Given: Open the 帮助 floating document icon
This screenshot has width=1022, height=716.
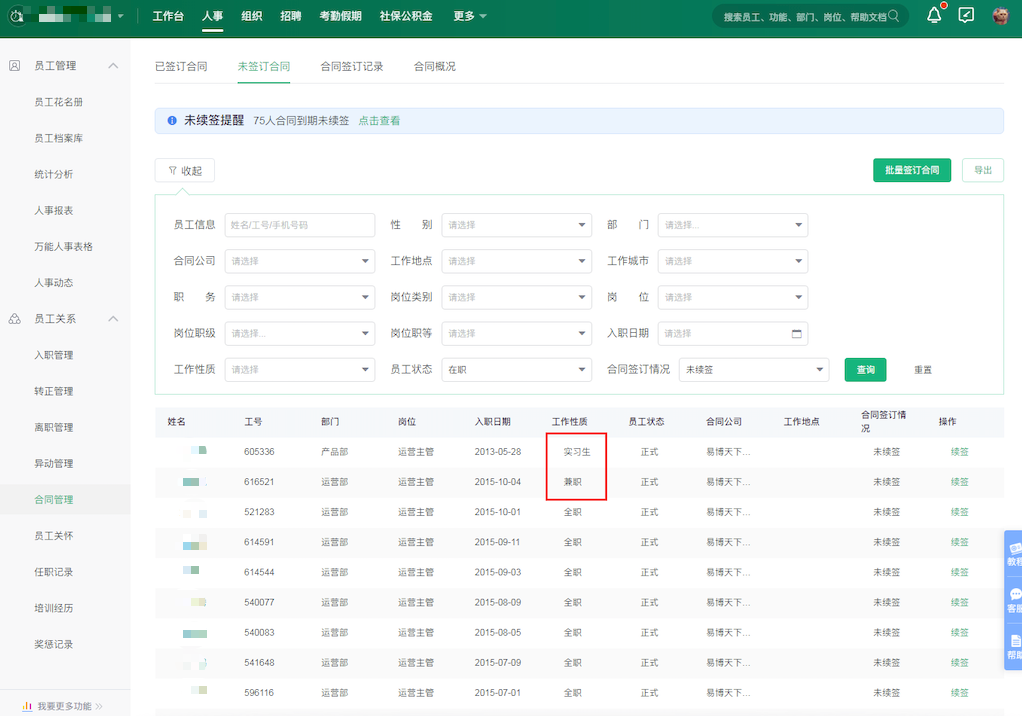Looking at the screenshot, I should pyautogui.click(x=1014, y=647).
